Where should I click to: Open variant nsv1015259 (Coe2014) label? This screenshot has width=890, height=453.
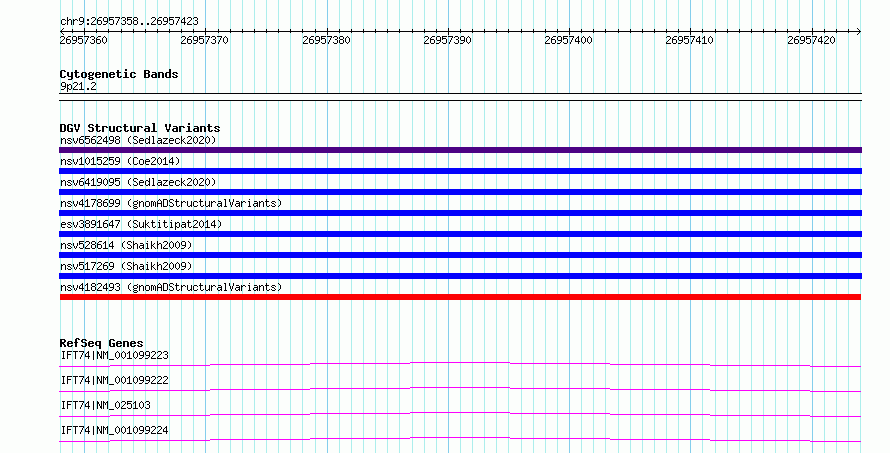coord(120,161)
